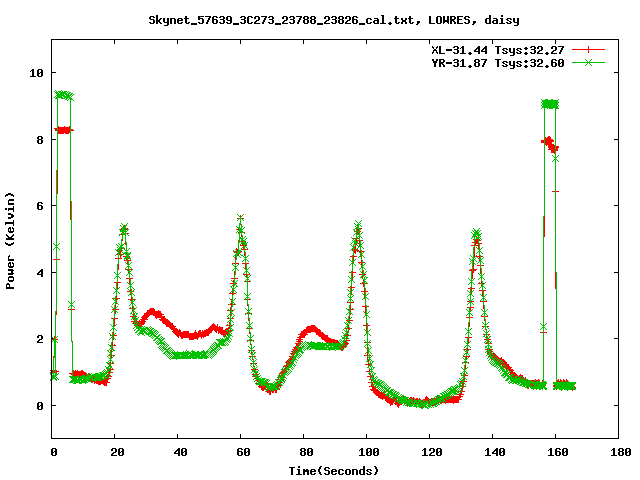Click the green peak near 60 seconds
Viewport: 640px width, 480px height.
point(241,218)
